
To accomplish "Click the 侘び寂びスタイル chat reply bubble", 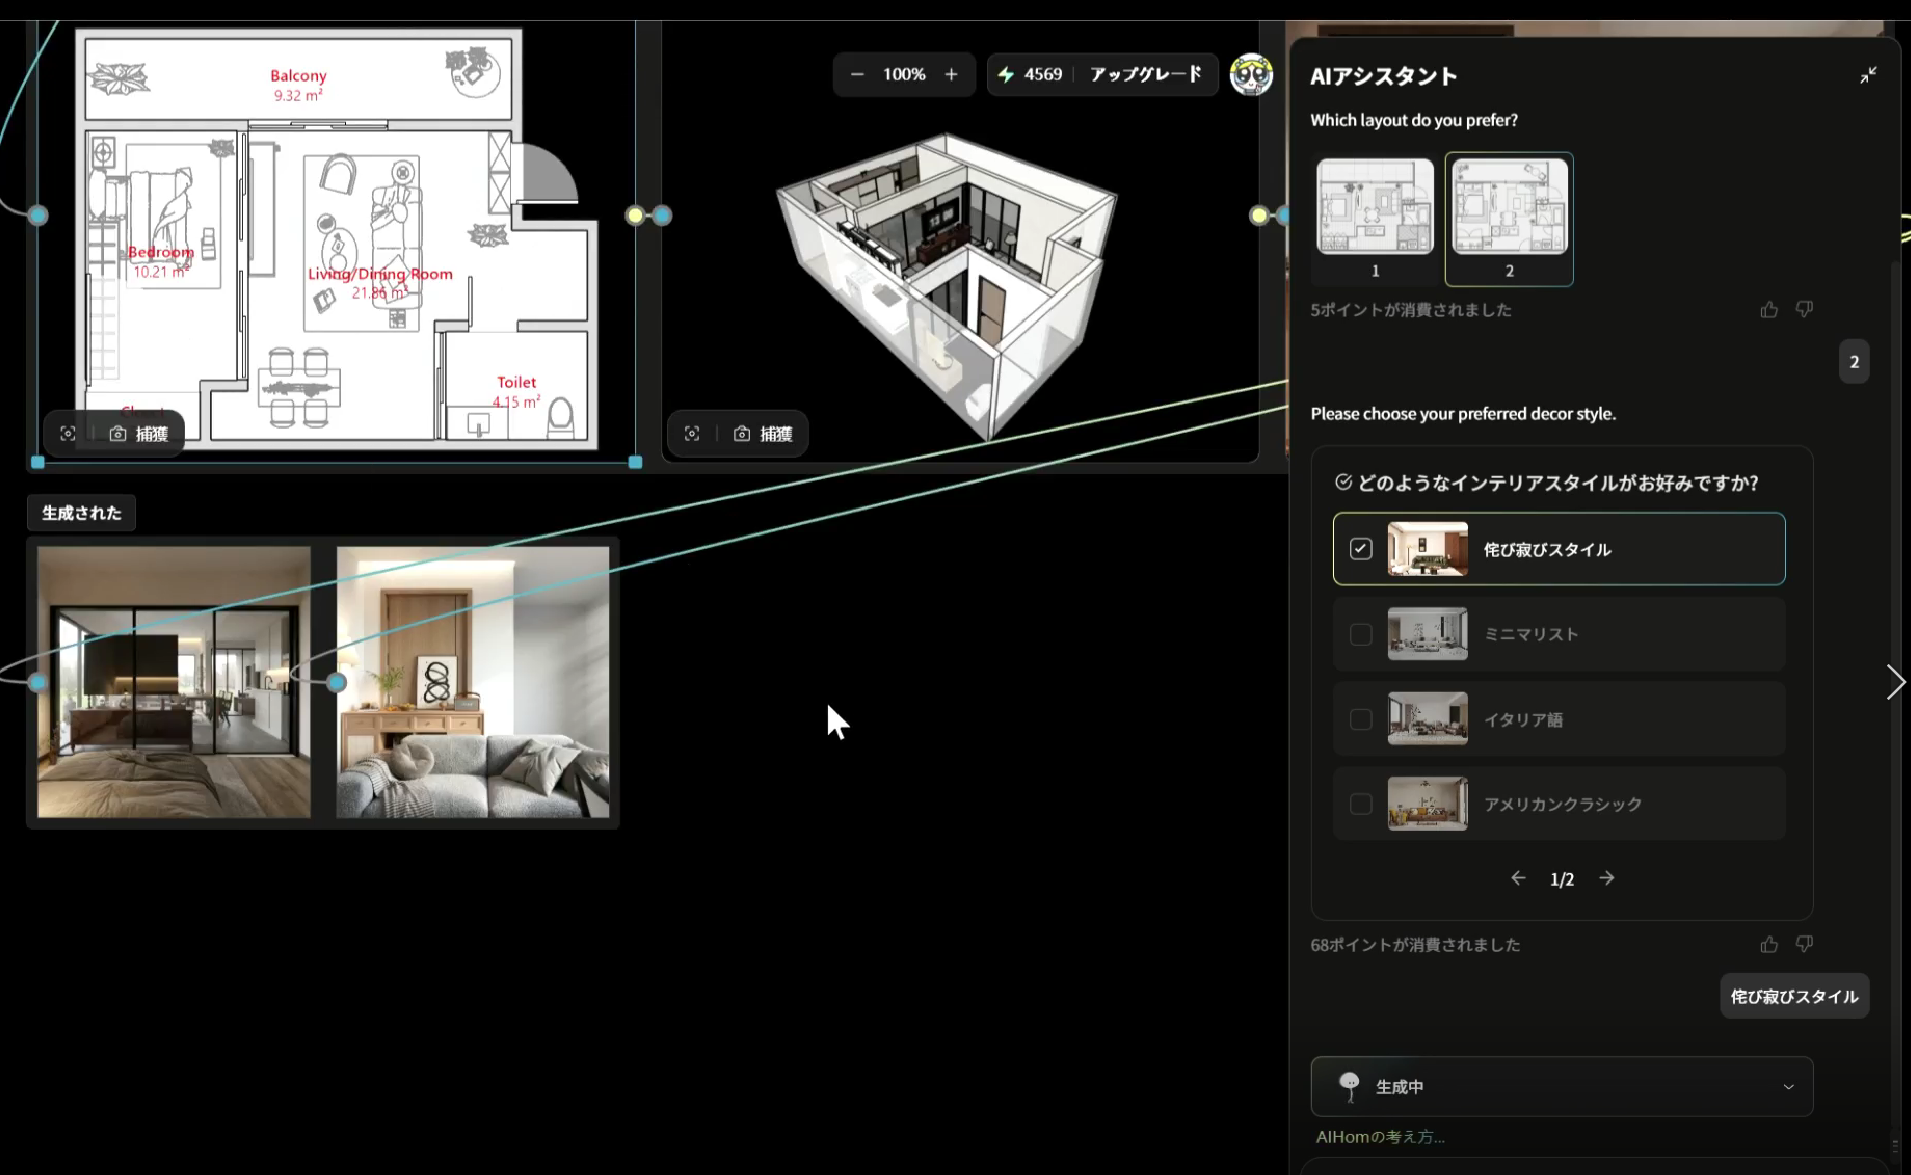I will (x=1794, y=996).
